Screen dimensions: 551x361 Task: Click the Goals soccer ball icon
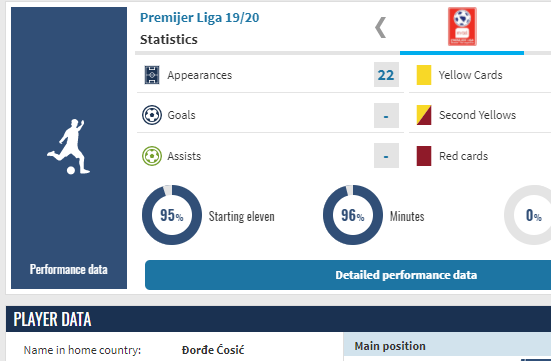[x=152, y=115]
